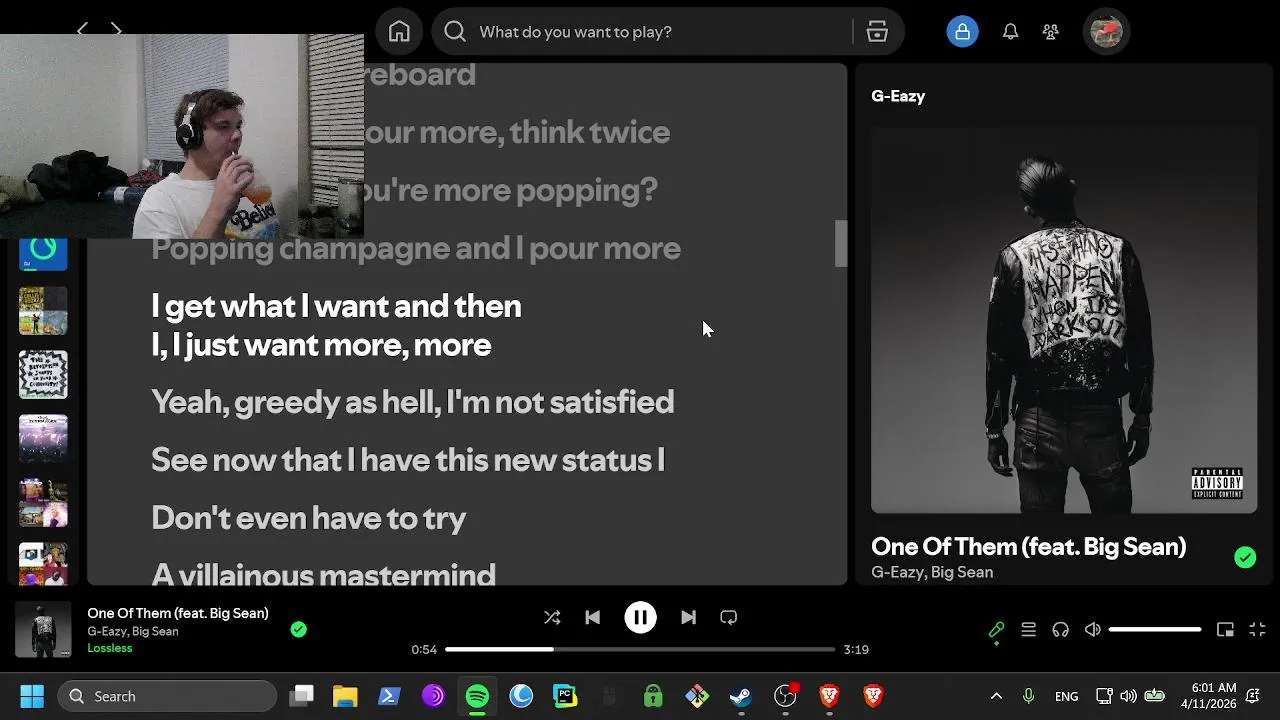Open the 'G-Eazy' header in the right panel
This screenshot has width=1280, height=720.
pos(898,96)
